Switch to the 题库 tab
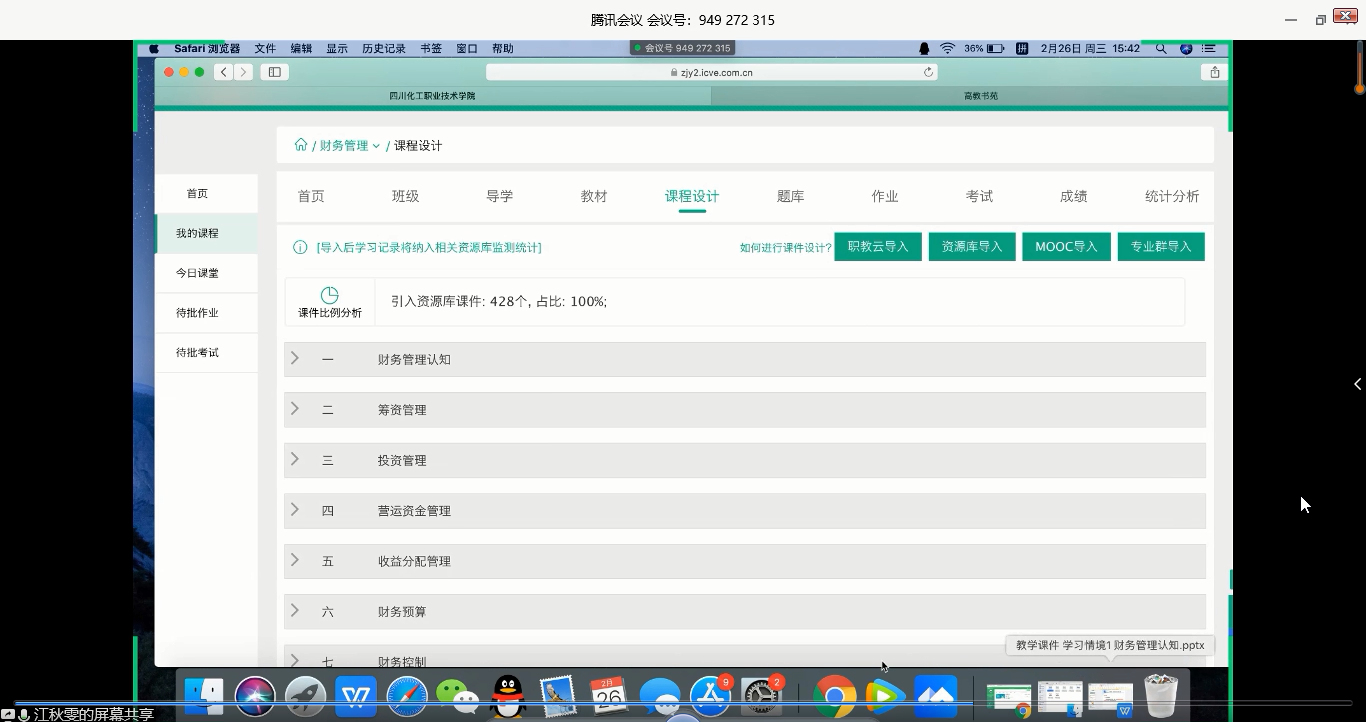1366x722 pixels. click(x=790, y=196)
